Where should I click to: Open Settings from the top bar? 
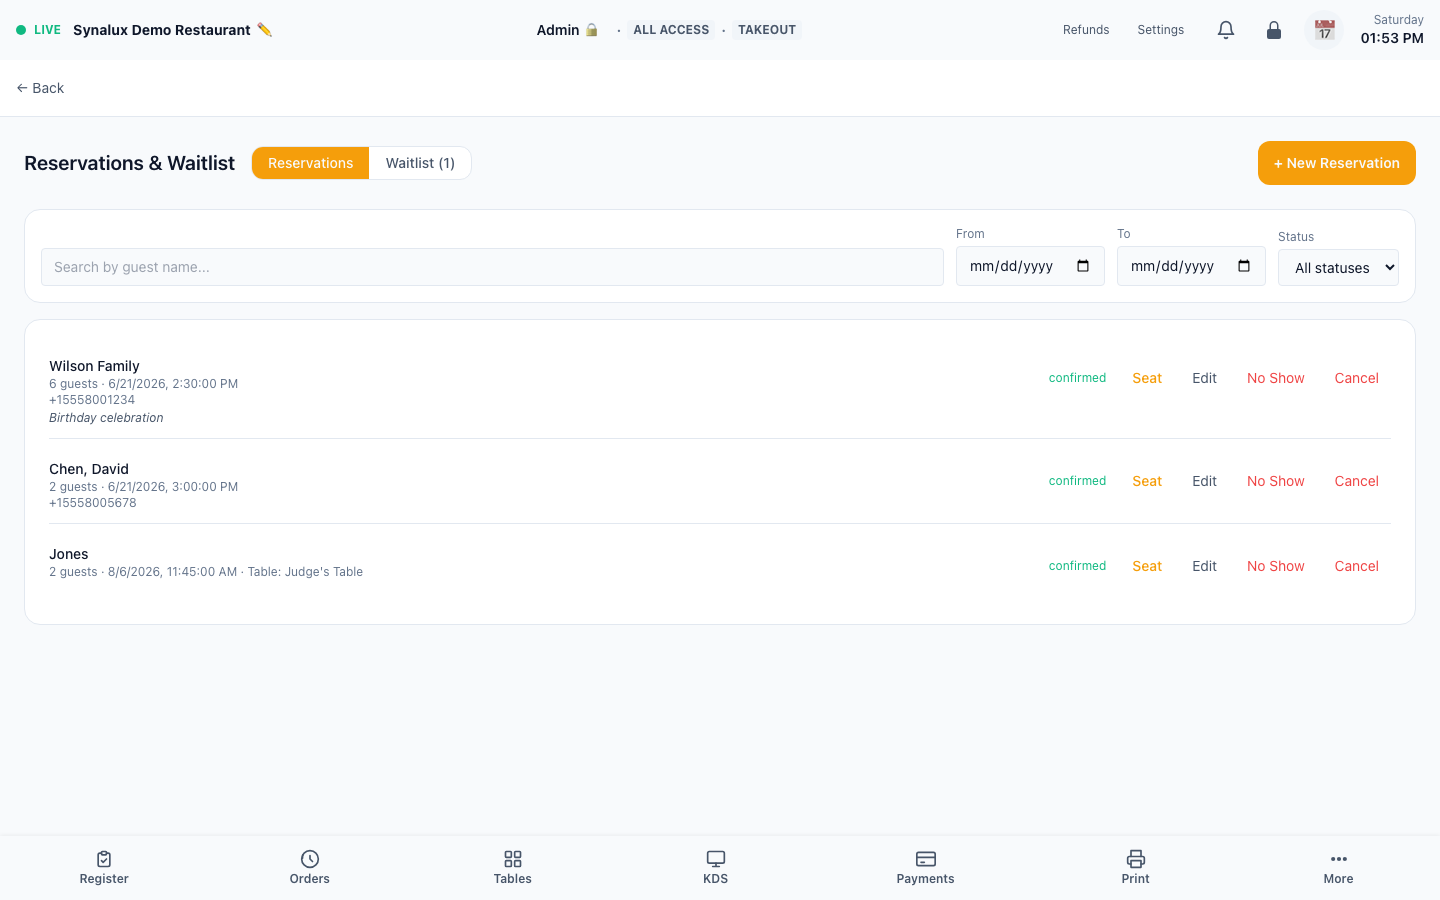1160,30
